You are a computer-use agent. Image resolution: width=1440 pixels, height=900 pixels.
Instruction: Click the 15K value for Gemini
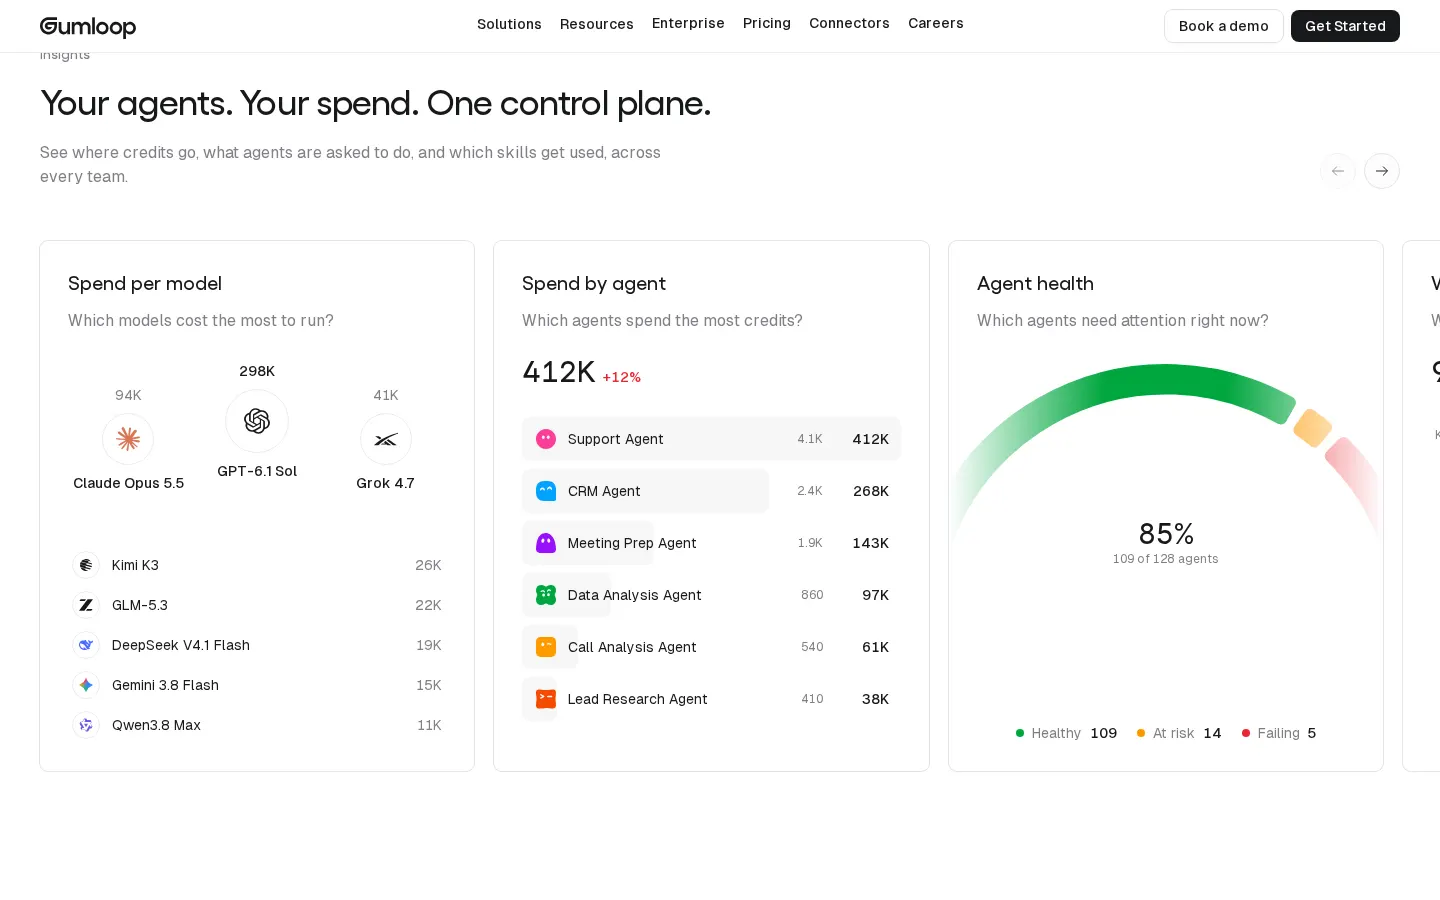click(429, 685)
